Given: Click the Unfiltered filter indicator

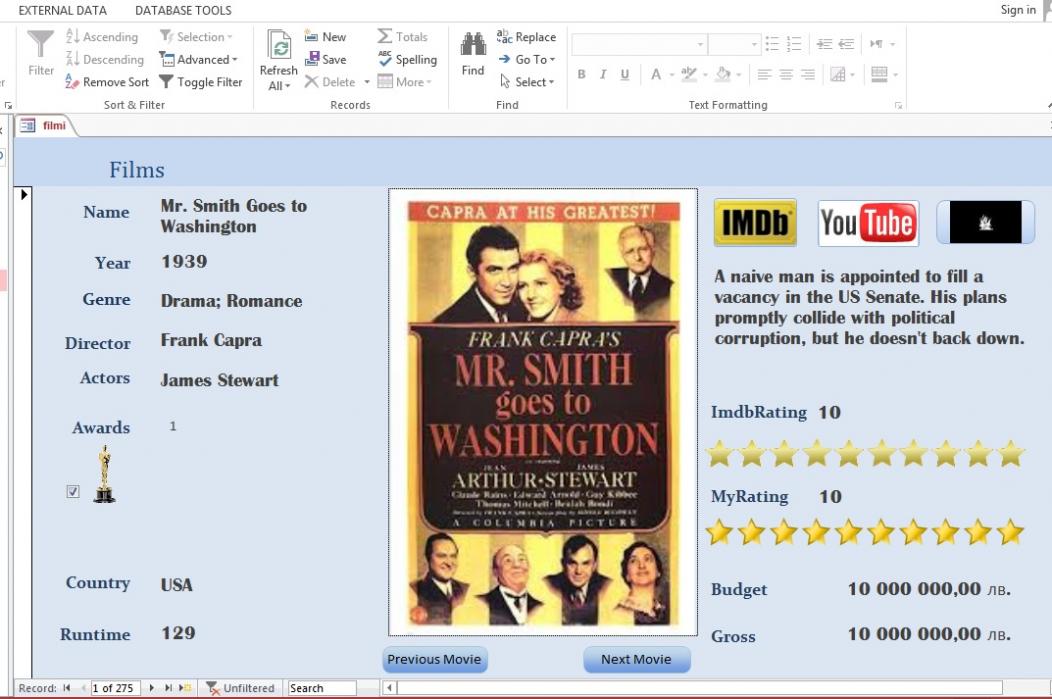Looking at the screenshot, I should (240, 688).
